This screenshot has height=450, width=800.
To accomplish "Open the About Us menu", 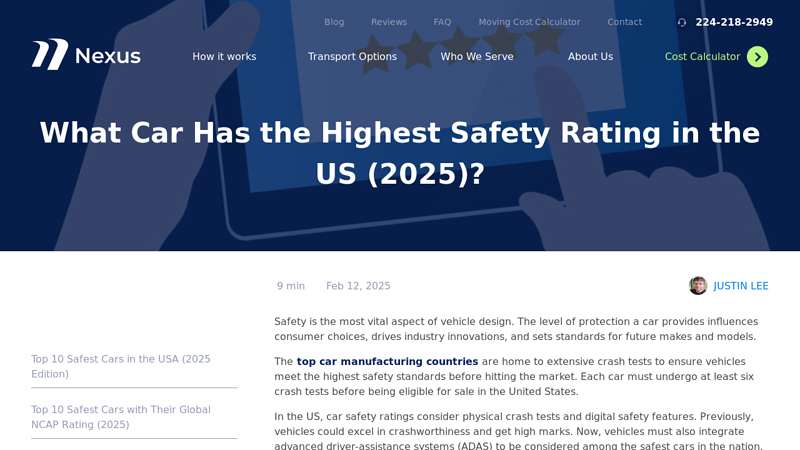I will (x=590, y=57).
